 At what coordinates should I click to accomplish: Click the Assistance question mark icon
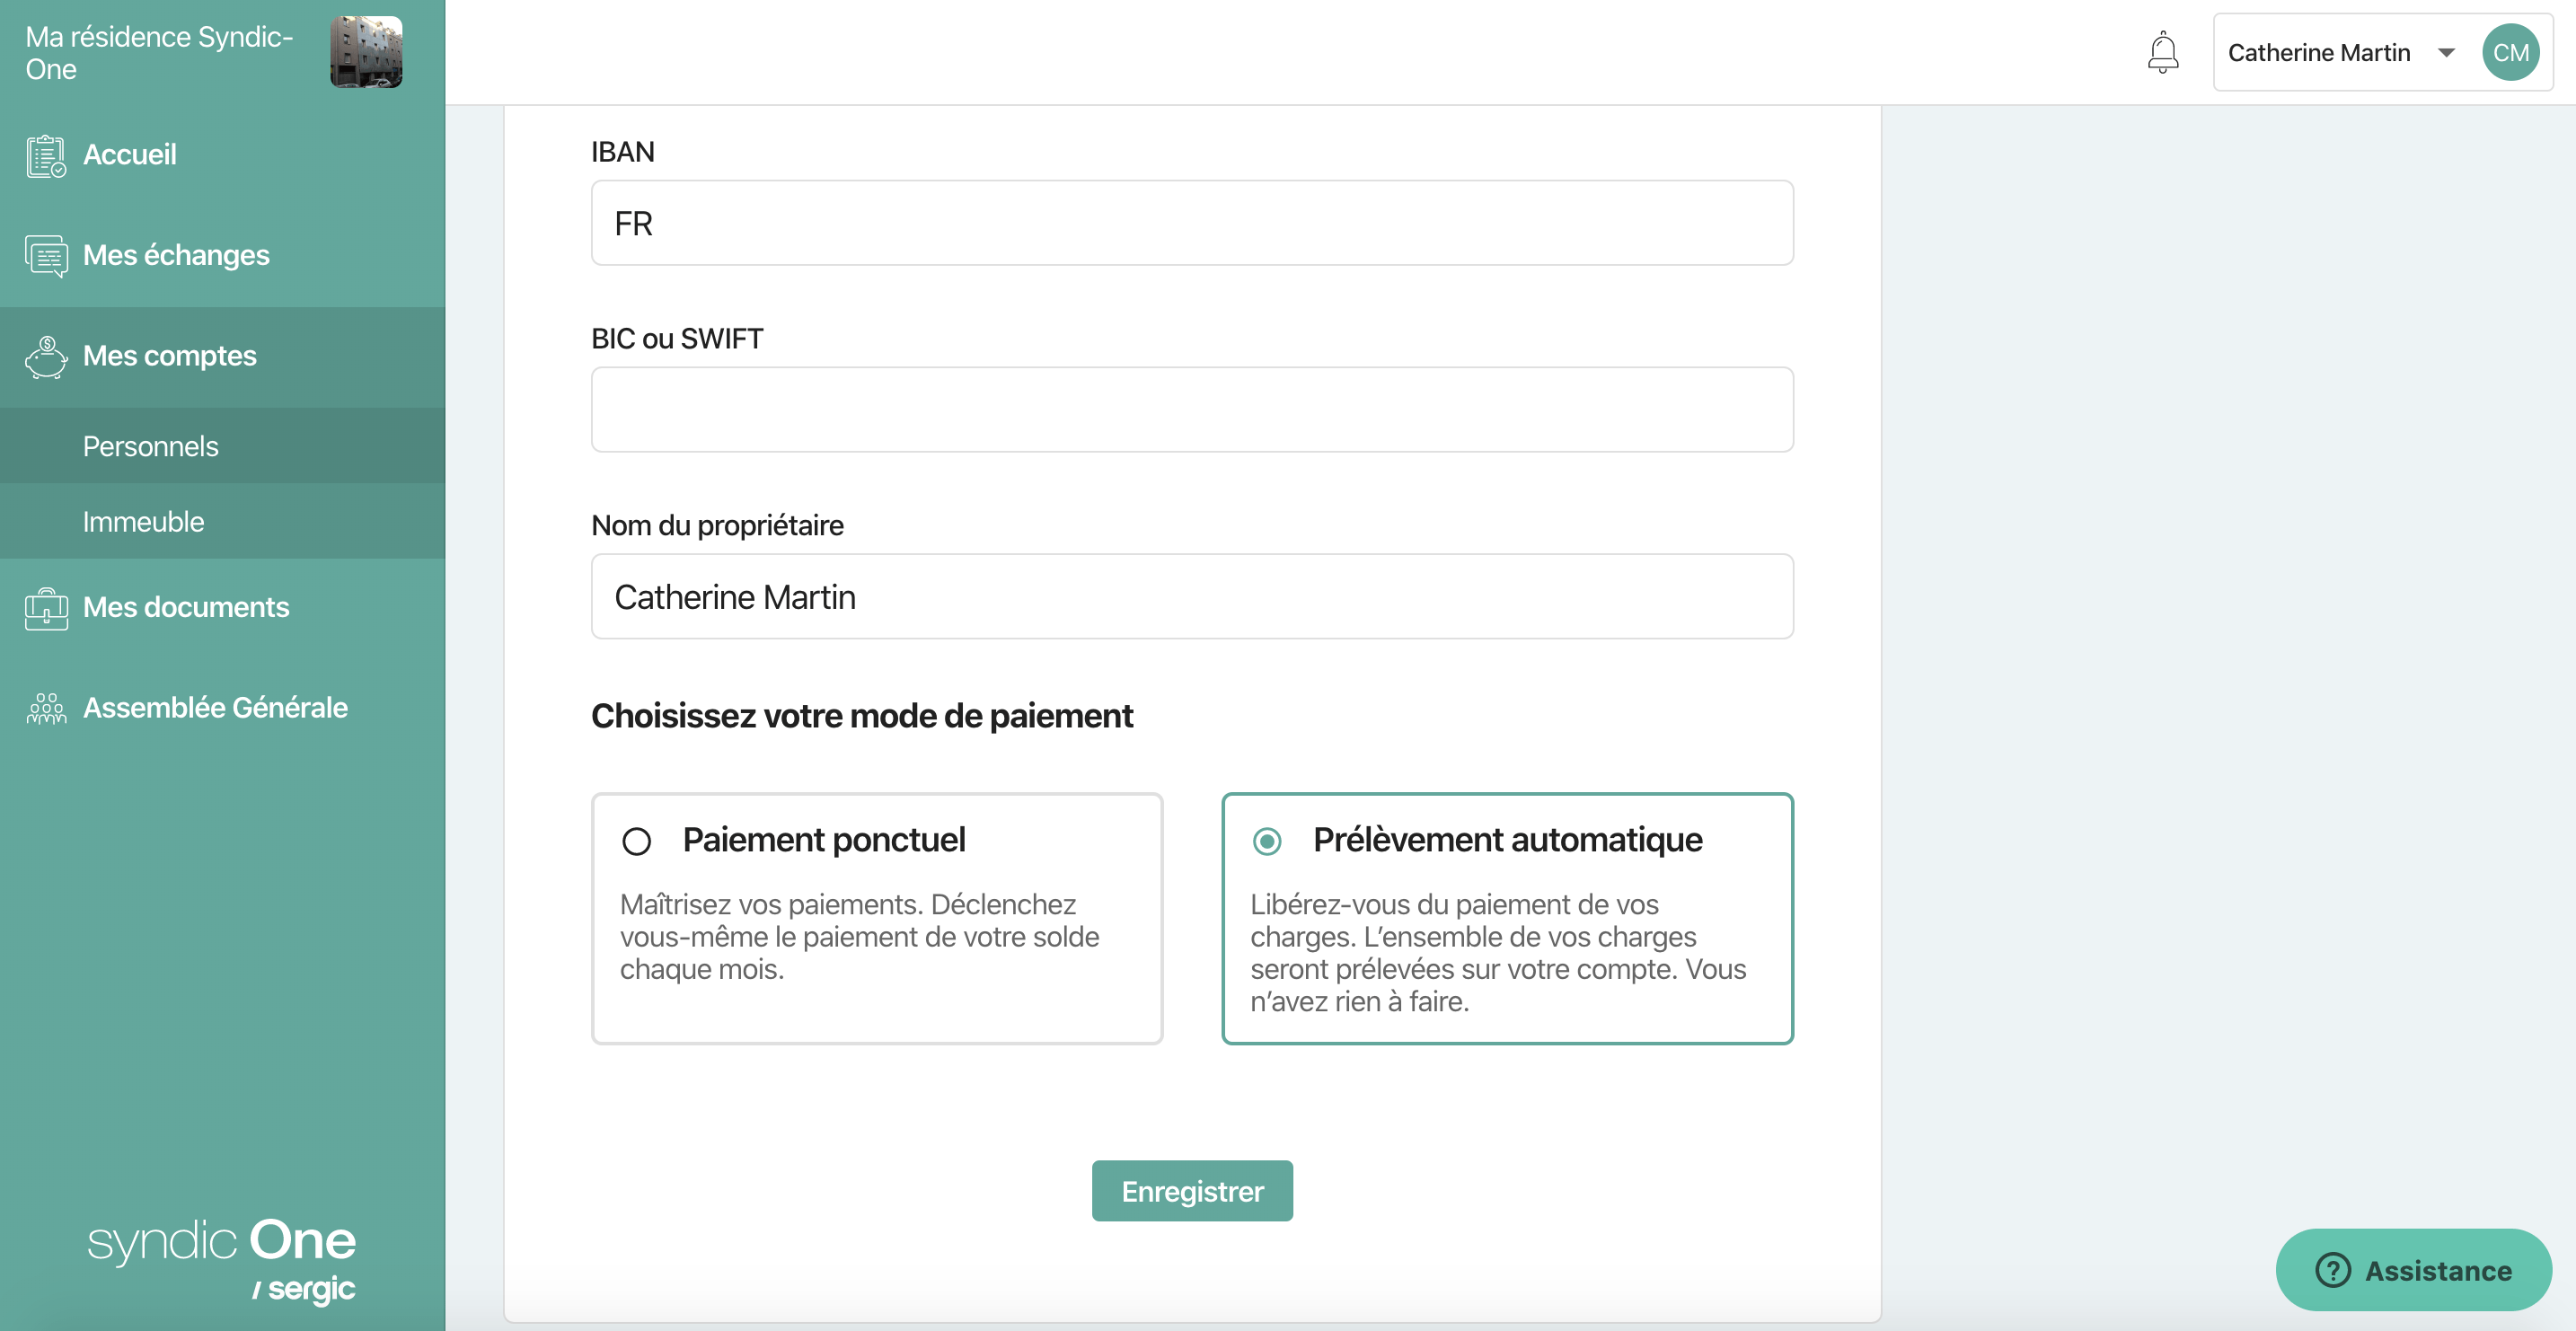(2332, 1270)
